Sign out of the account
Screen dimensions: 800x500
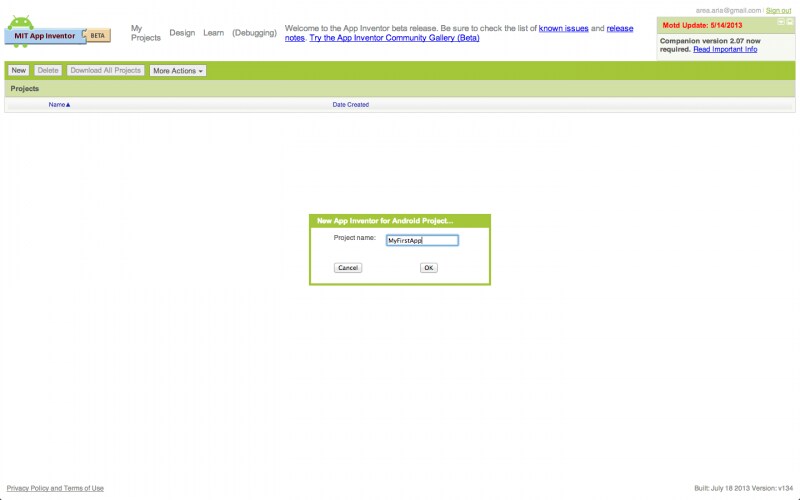778,10
